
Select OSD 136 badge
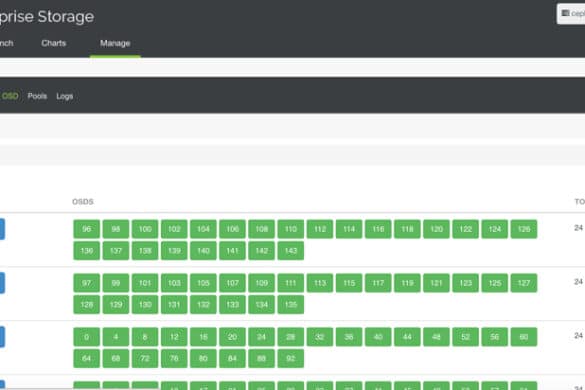click(x=87, y=251)
